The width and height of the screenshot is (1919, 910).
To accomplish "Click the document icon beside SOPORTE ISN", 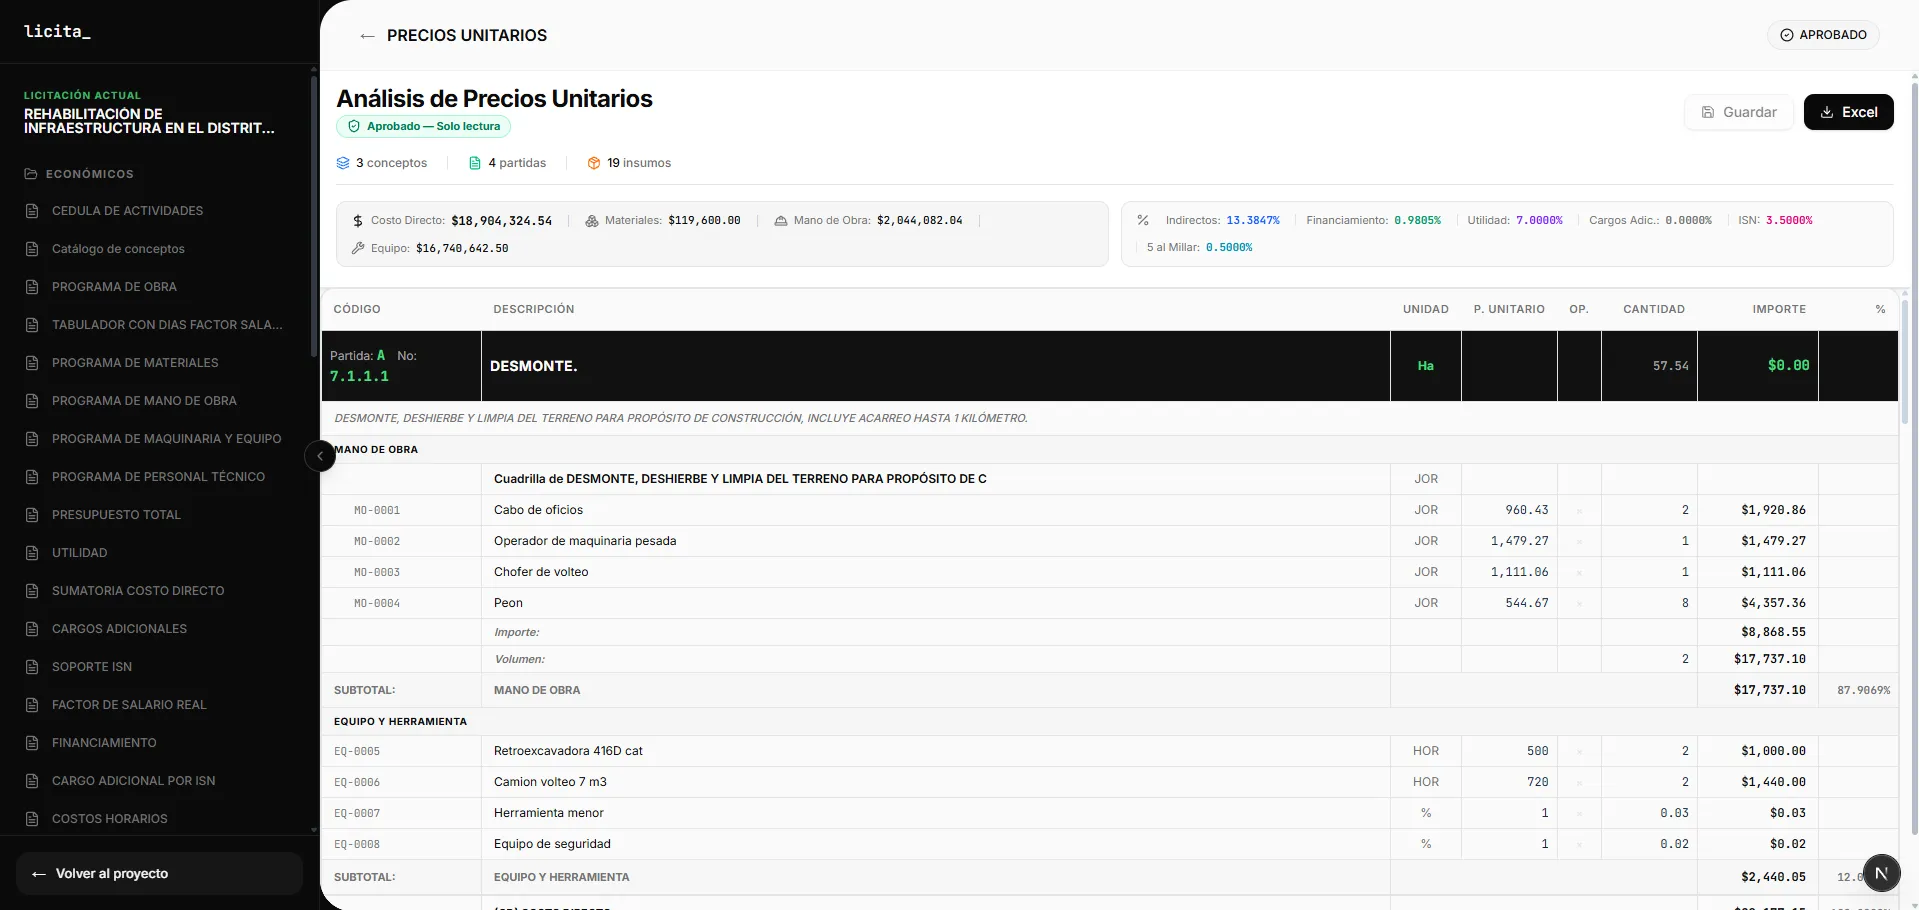I will (x=32, y=667).
